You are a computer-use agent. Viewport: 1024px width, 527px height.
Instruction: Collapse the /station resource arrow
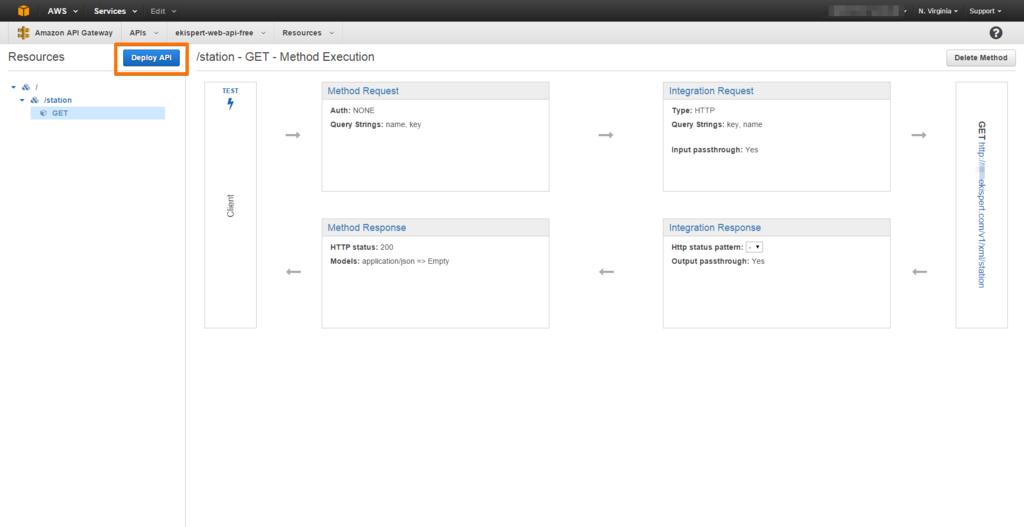coord(23,100)
